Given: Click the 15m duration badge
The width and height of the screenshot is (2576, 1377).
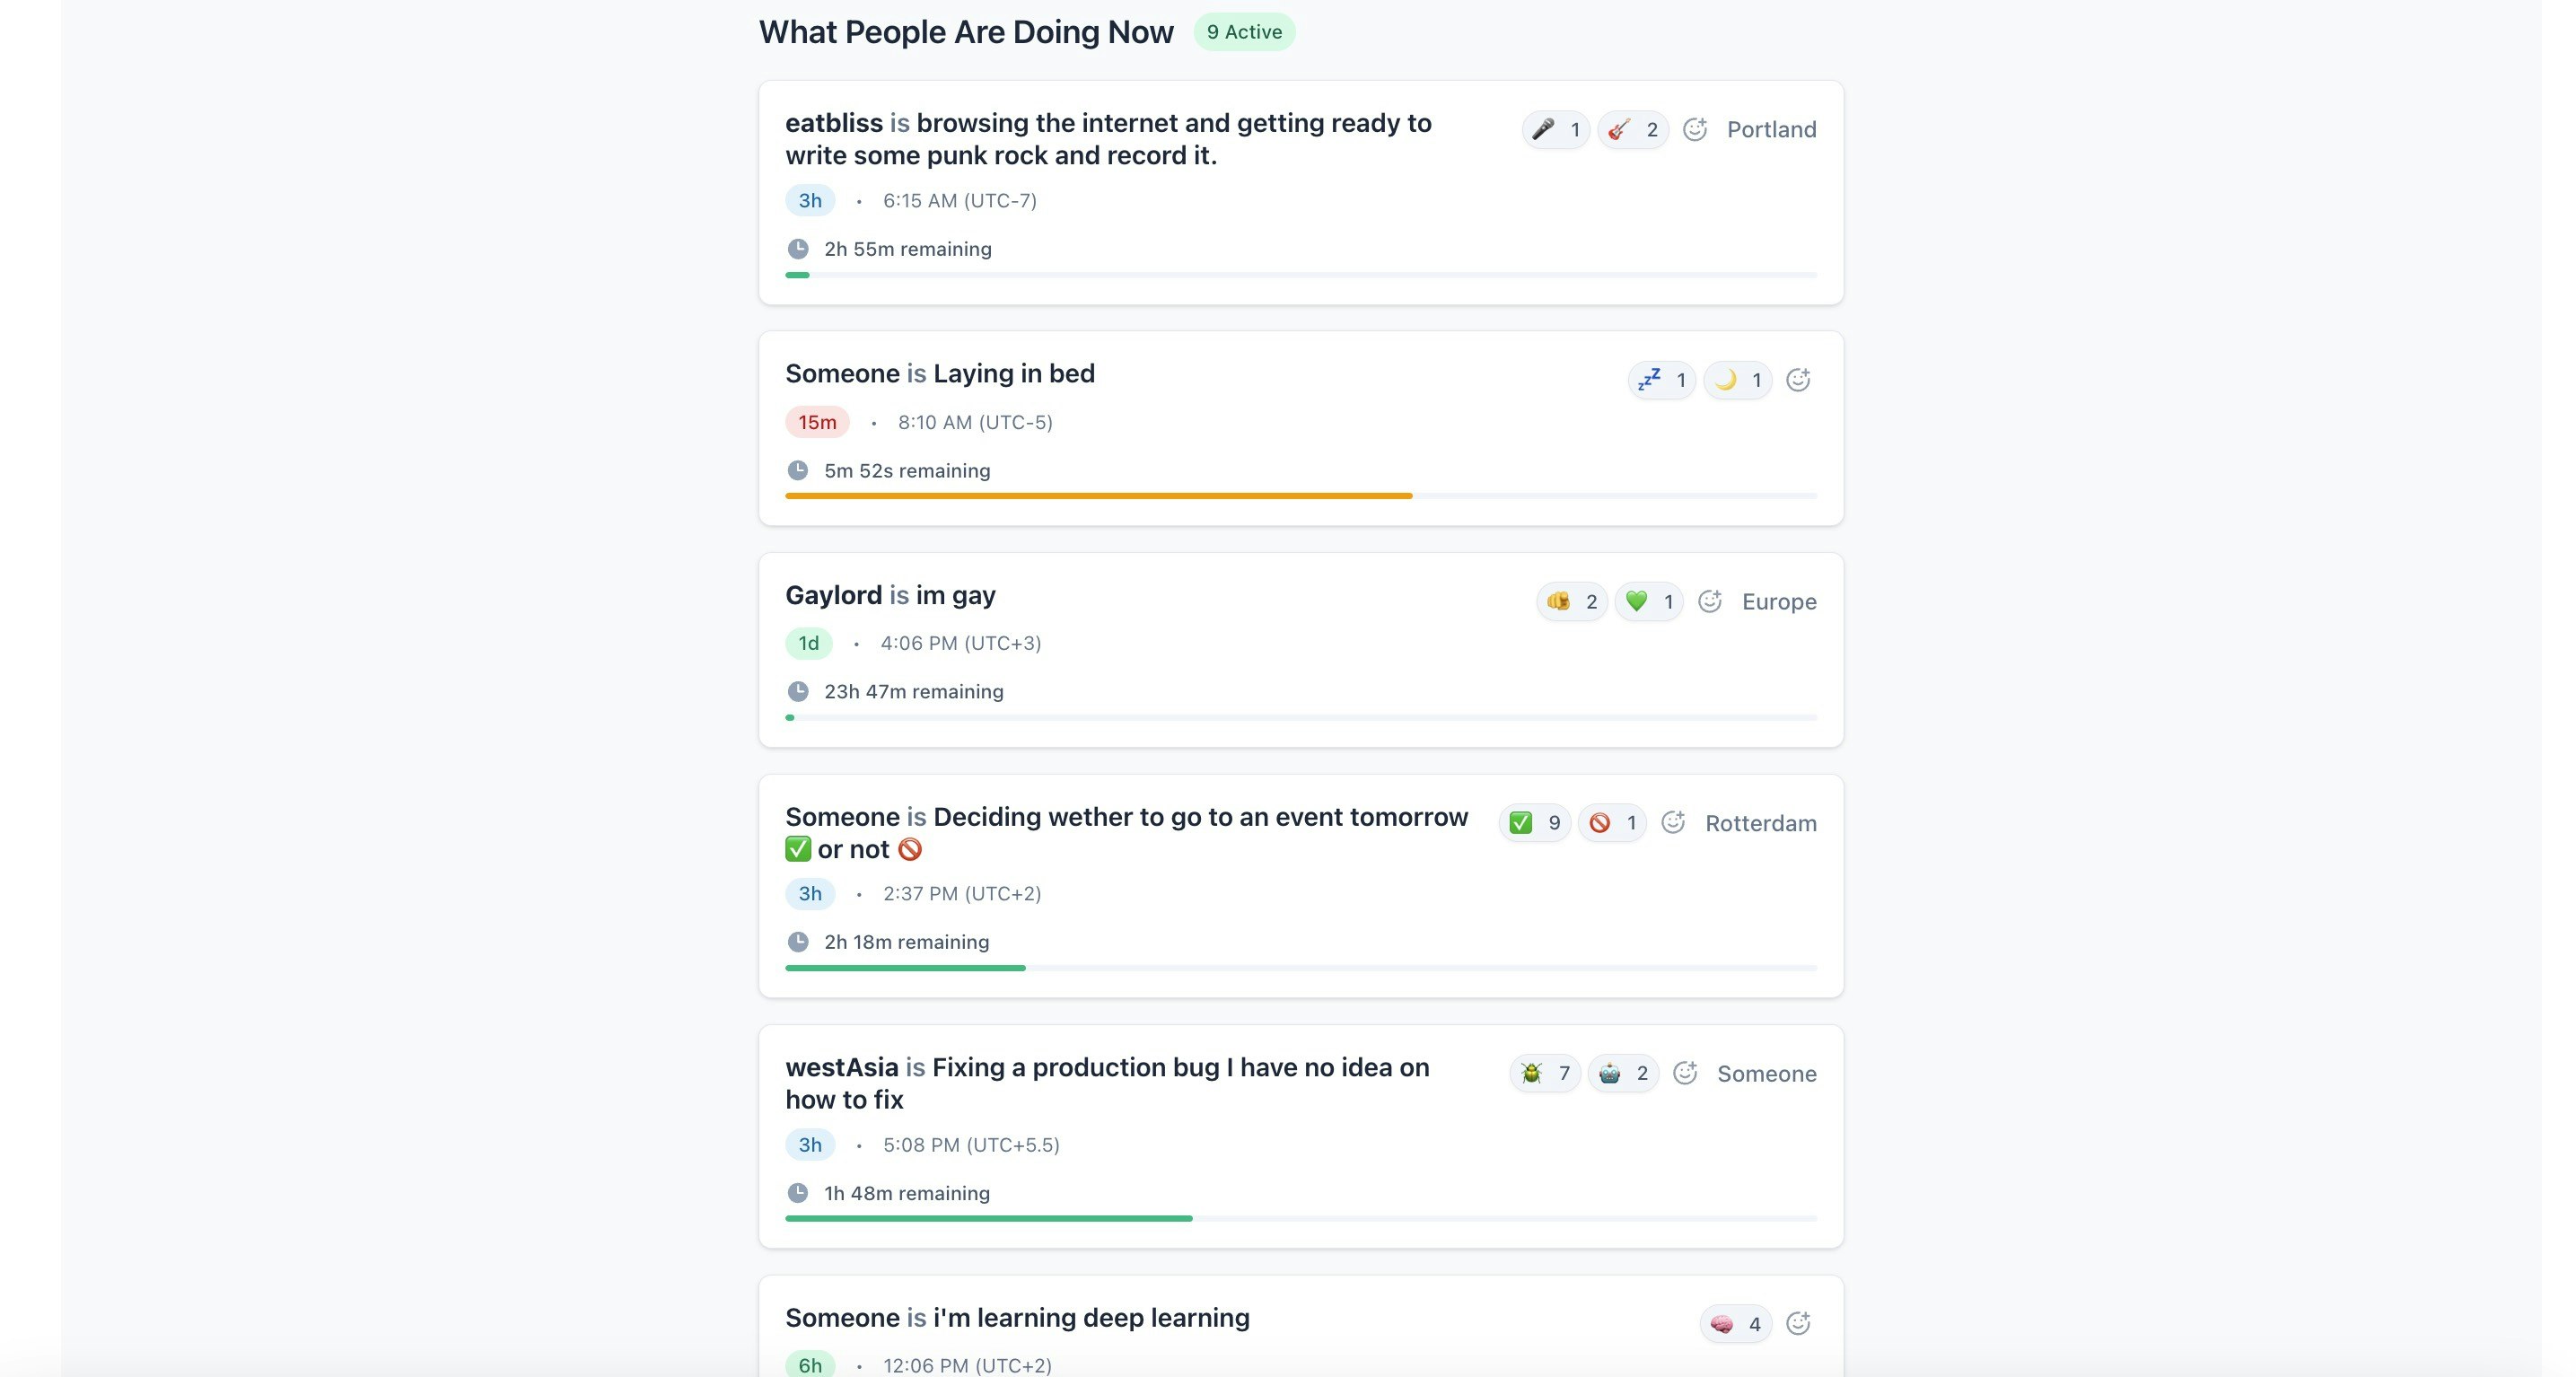Looking at the screenshot, I should coord(816,422).
